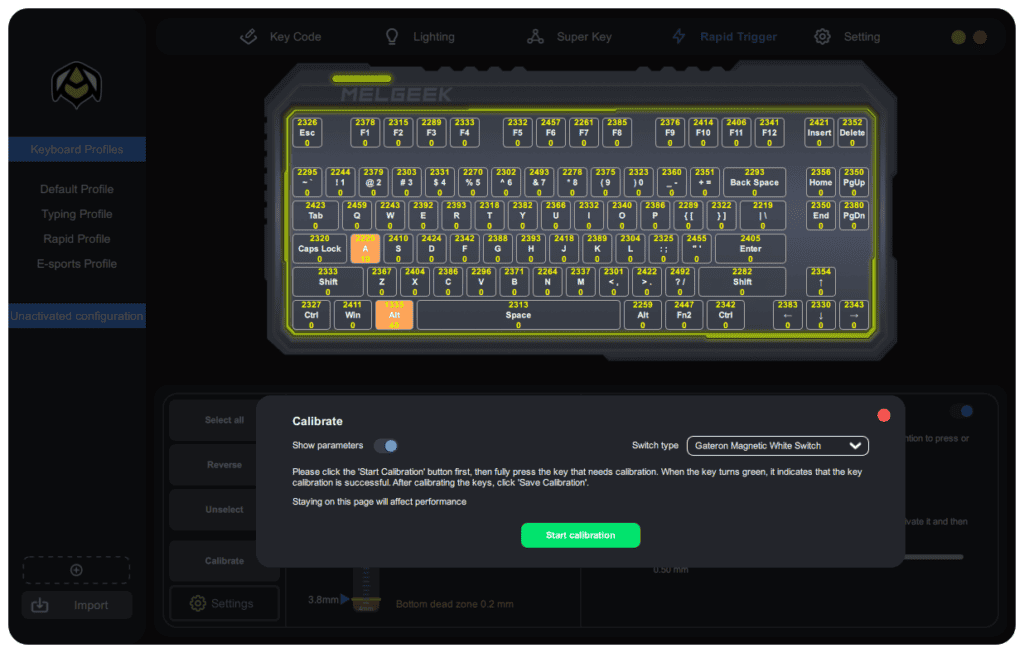Select the left arrow key
The height and width of the screenshot is (653, 1024).
point(788,315)
